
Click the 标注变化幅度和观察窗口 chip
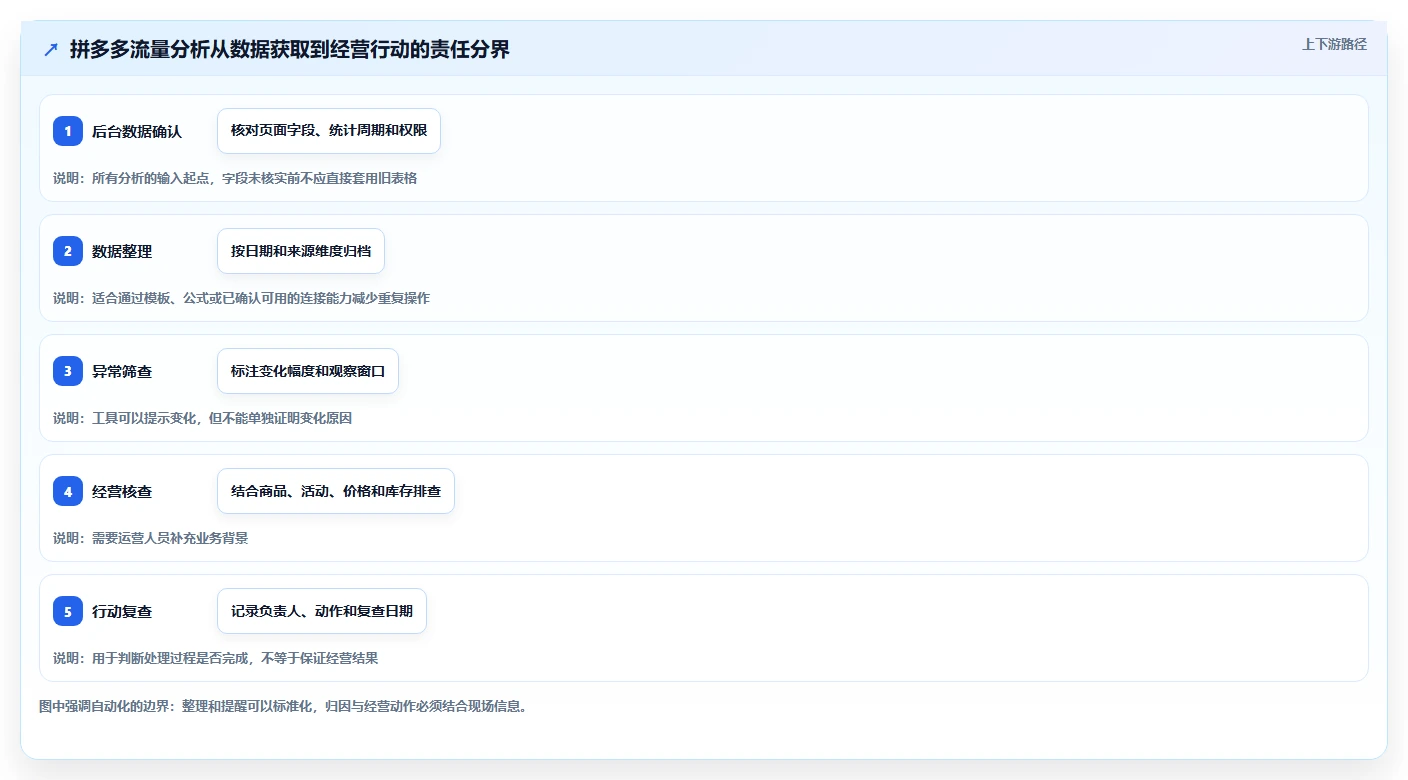point(308,371)
